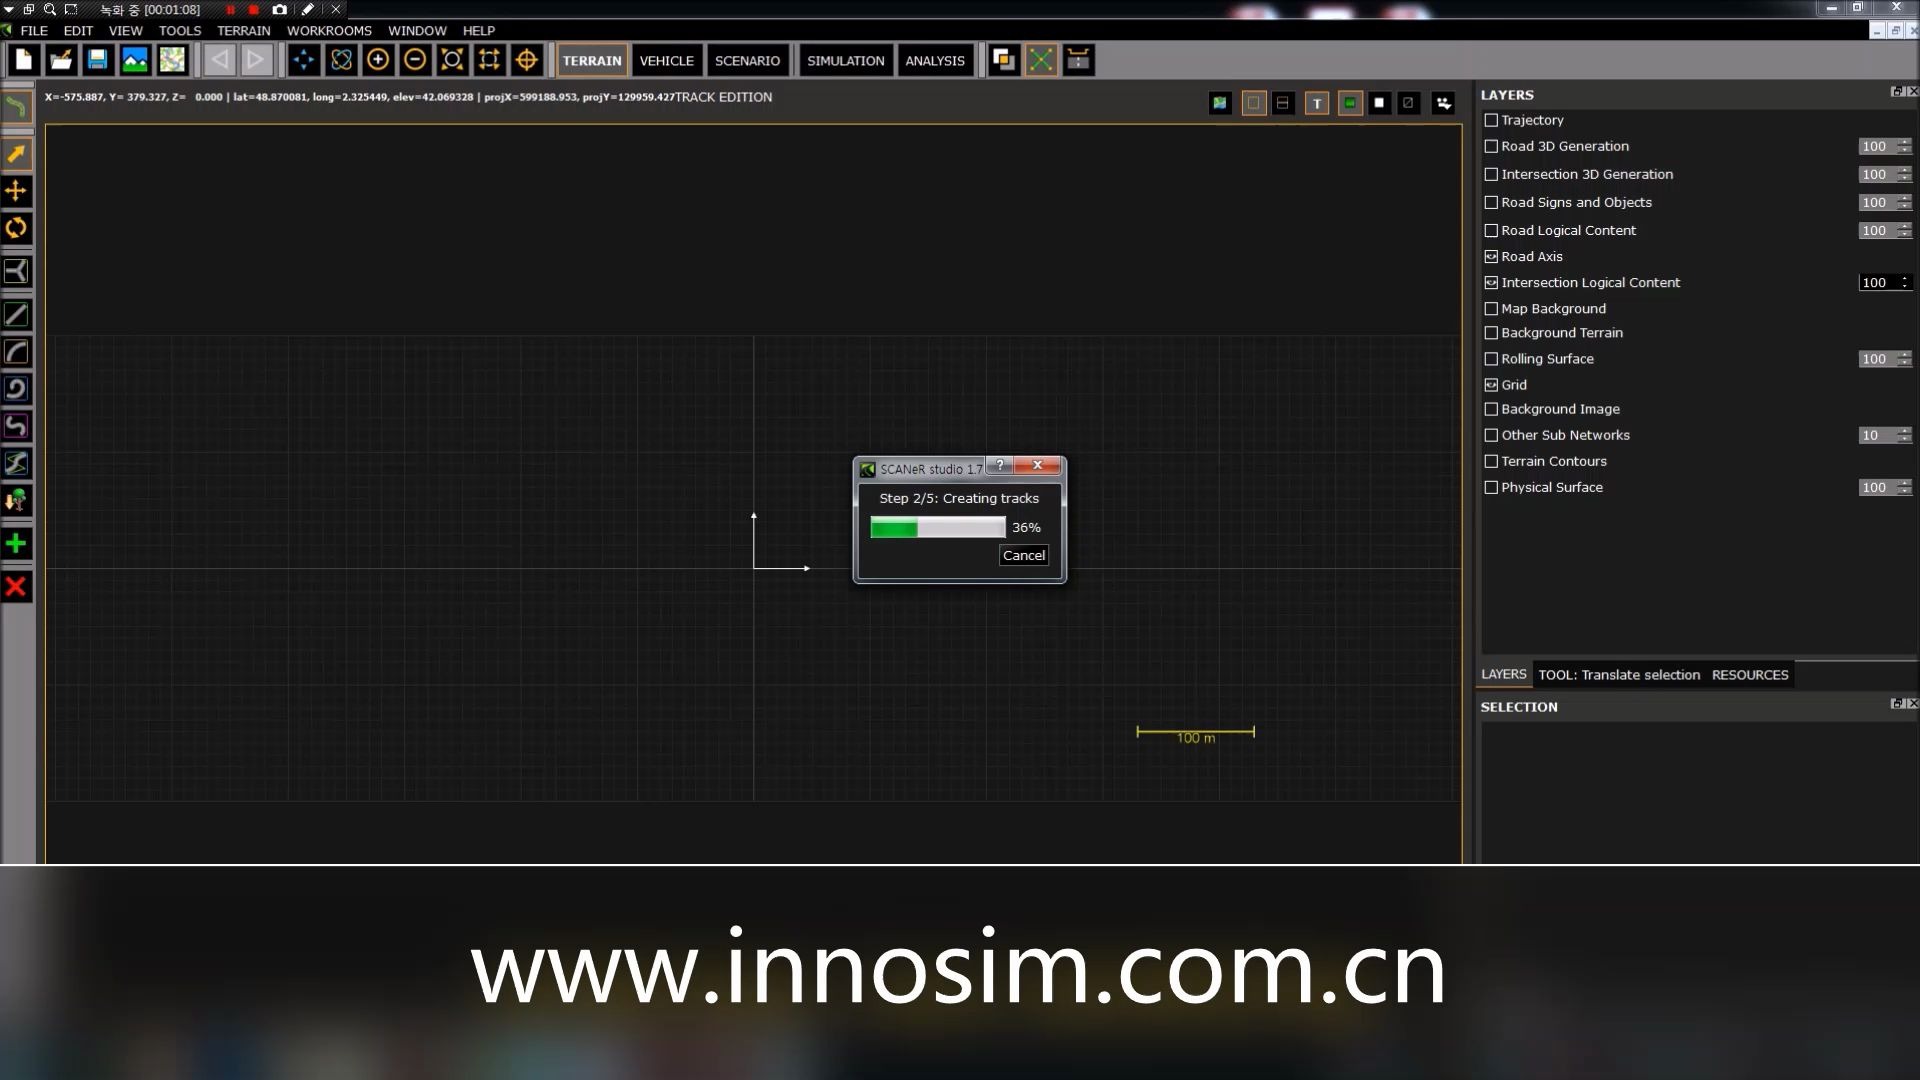
Task: Cancel the track creation progress dialog
Action: (x=1023, y=556)
